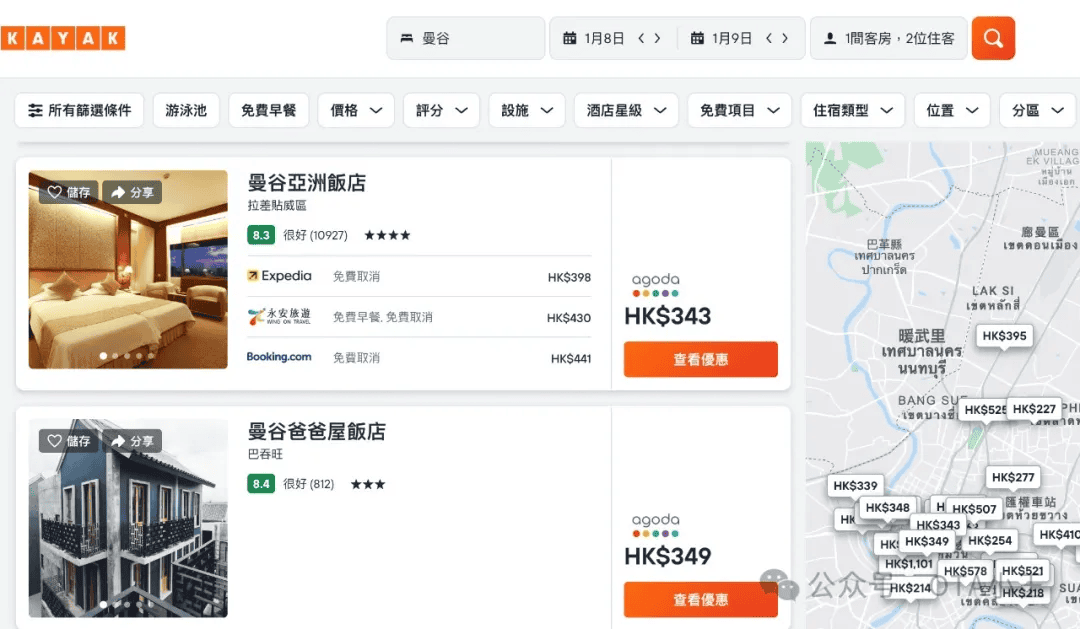Click the agoda logo above HK$349

coord(655,525)
